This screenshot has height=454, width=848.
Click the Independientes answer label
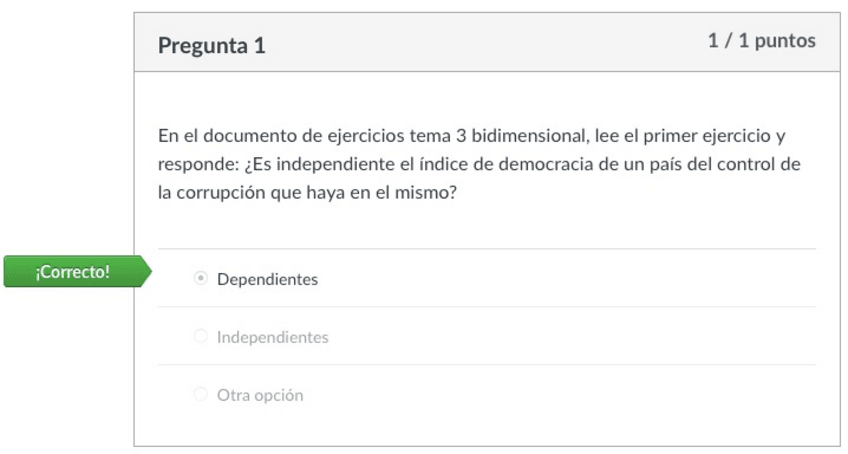tap(272, 338)
